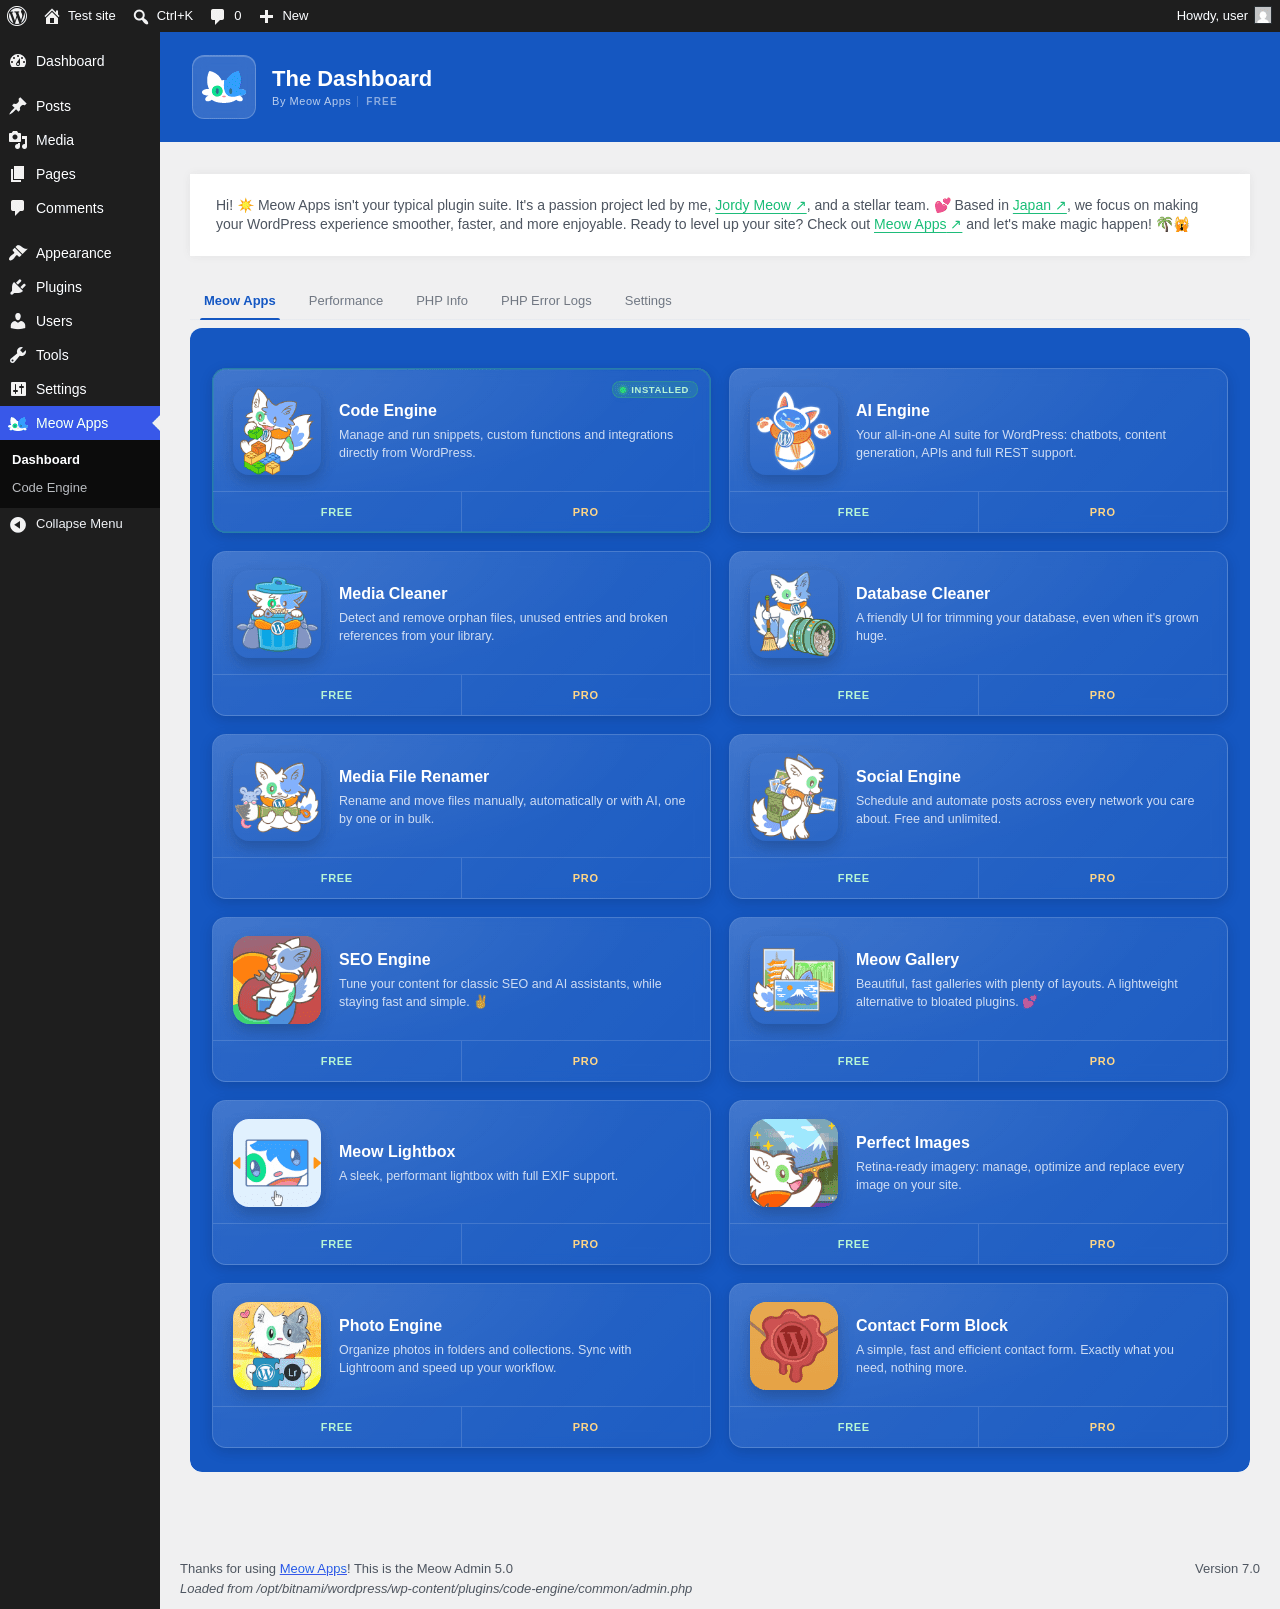The image size is (1280, 1609).
Task: Click the Howdy, user account text
Action: click(x=1212, y=16)
